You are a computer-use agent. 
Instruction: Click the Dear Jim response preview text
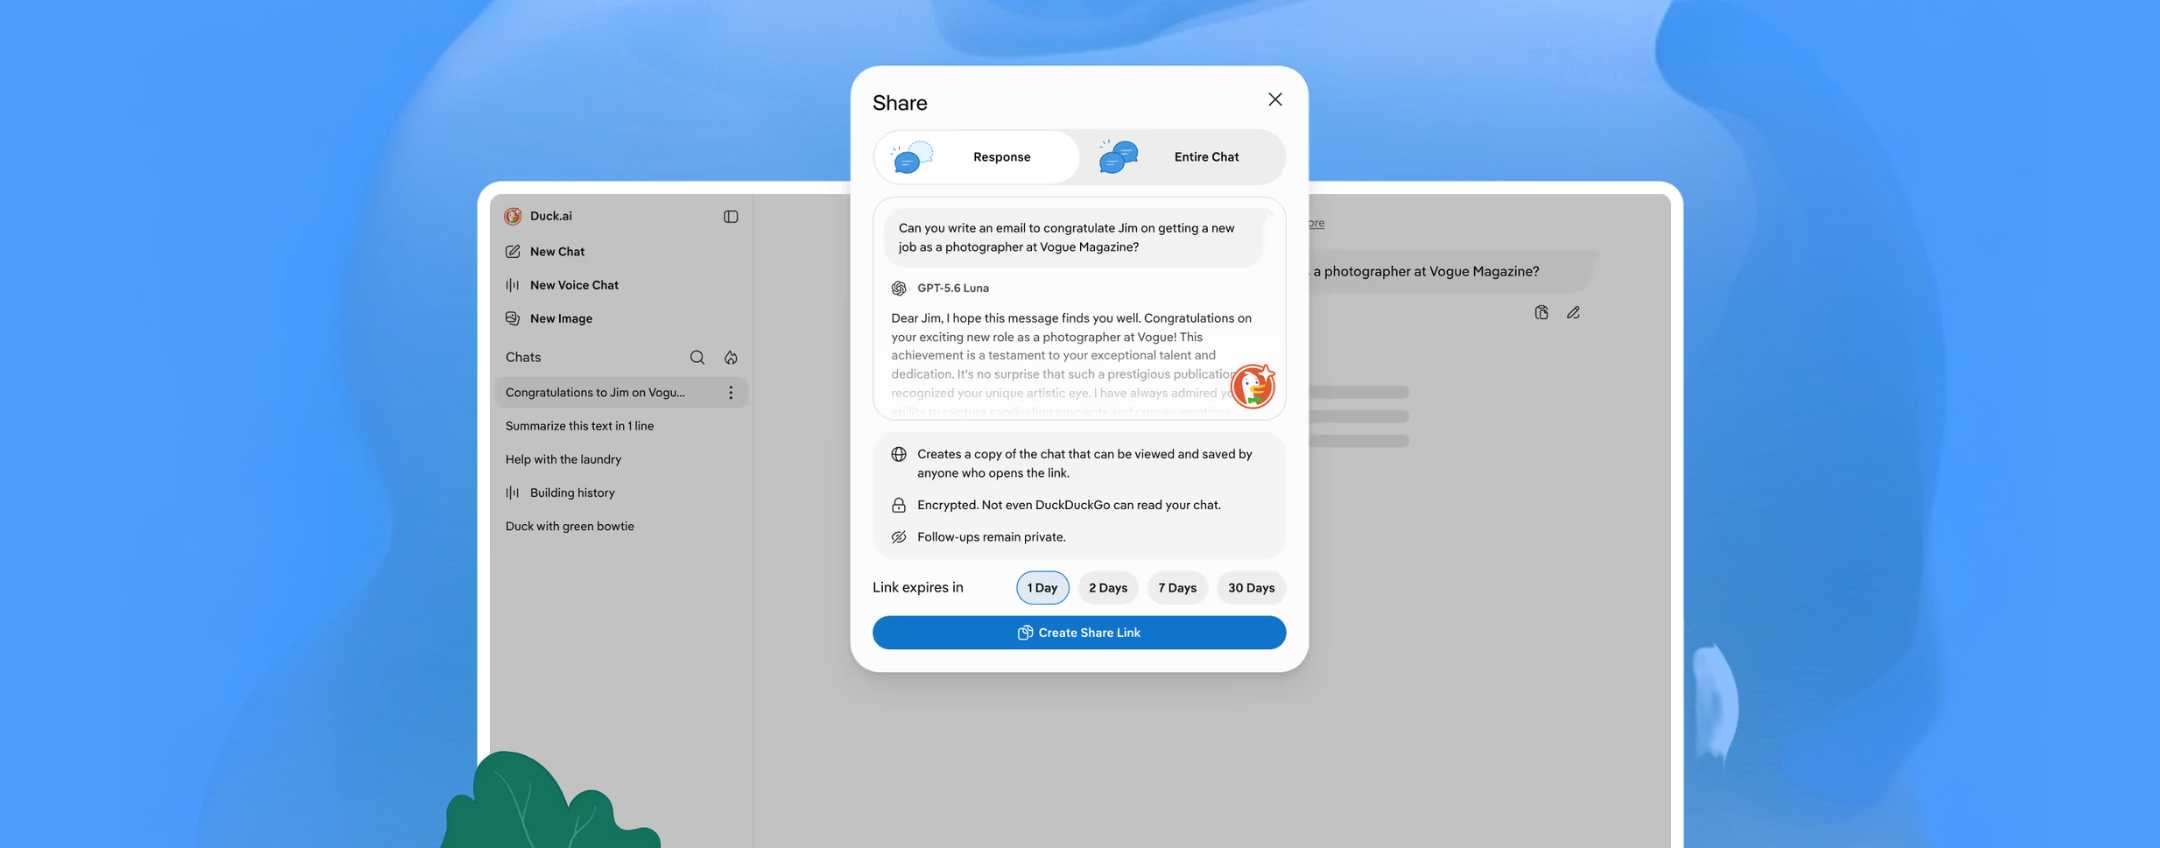click(x=1072, y=364)
